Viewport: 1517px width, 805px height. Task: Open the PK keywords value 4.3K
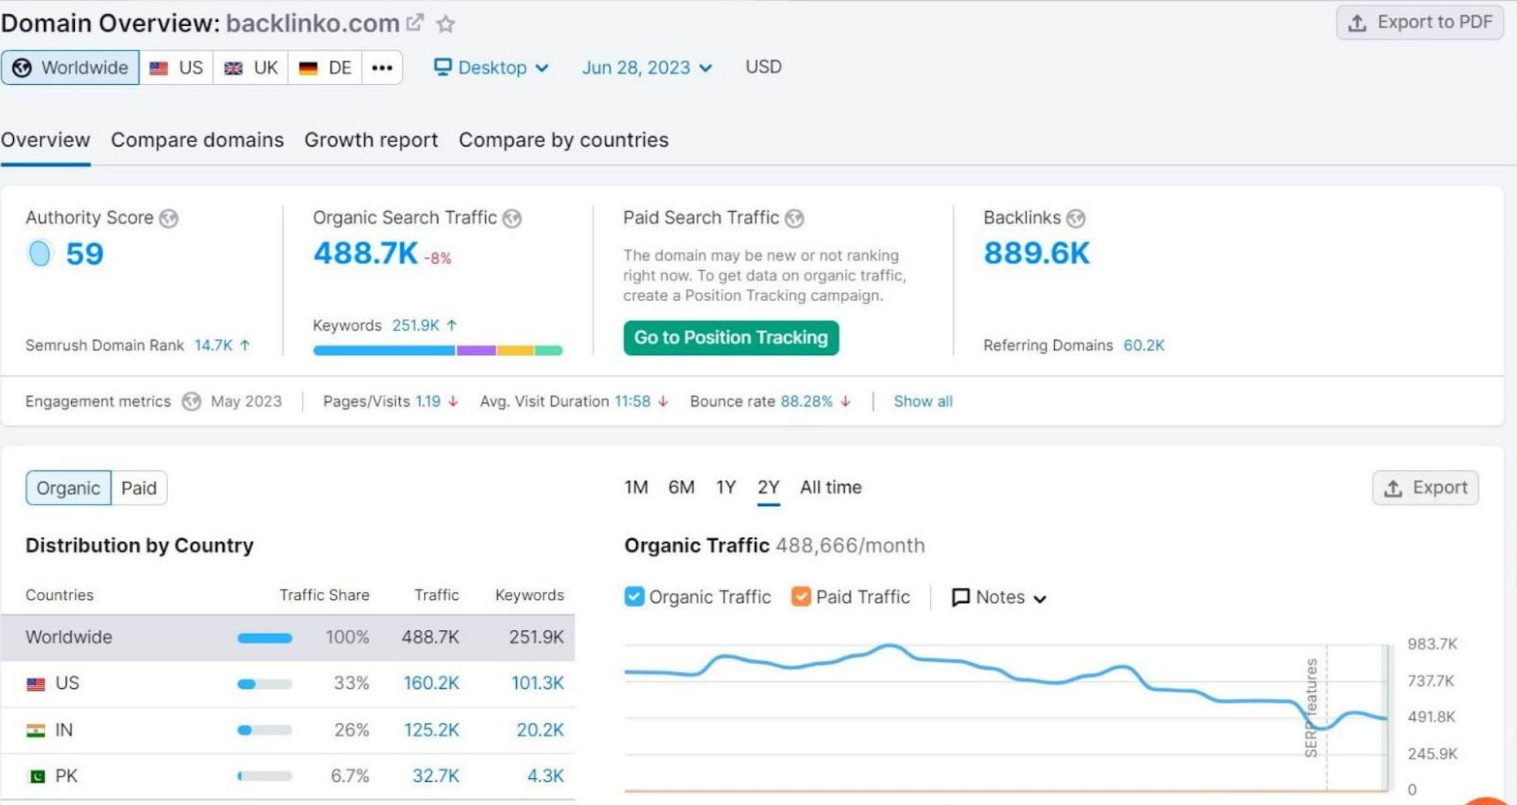(x=546, y=776)
